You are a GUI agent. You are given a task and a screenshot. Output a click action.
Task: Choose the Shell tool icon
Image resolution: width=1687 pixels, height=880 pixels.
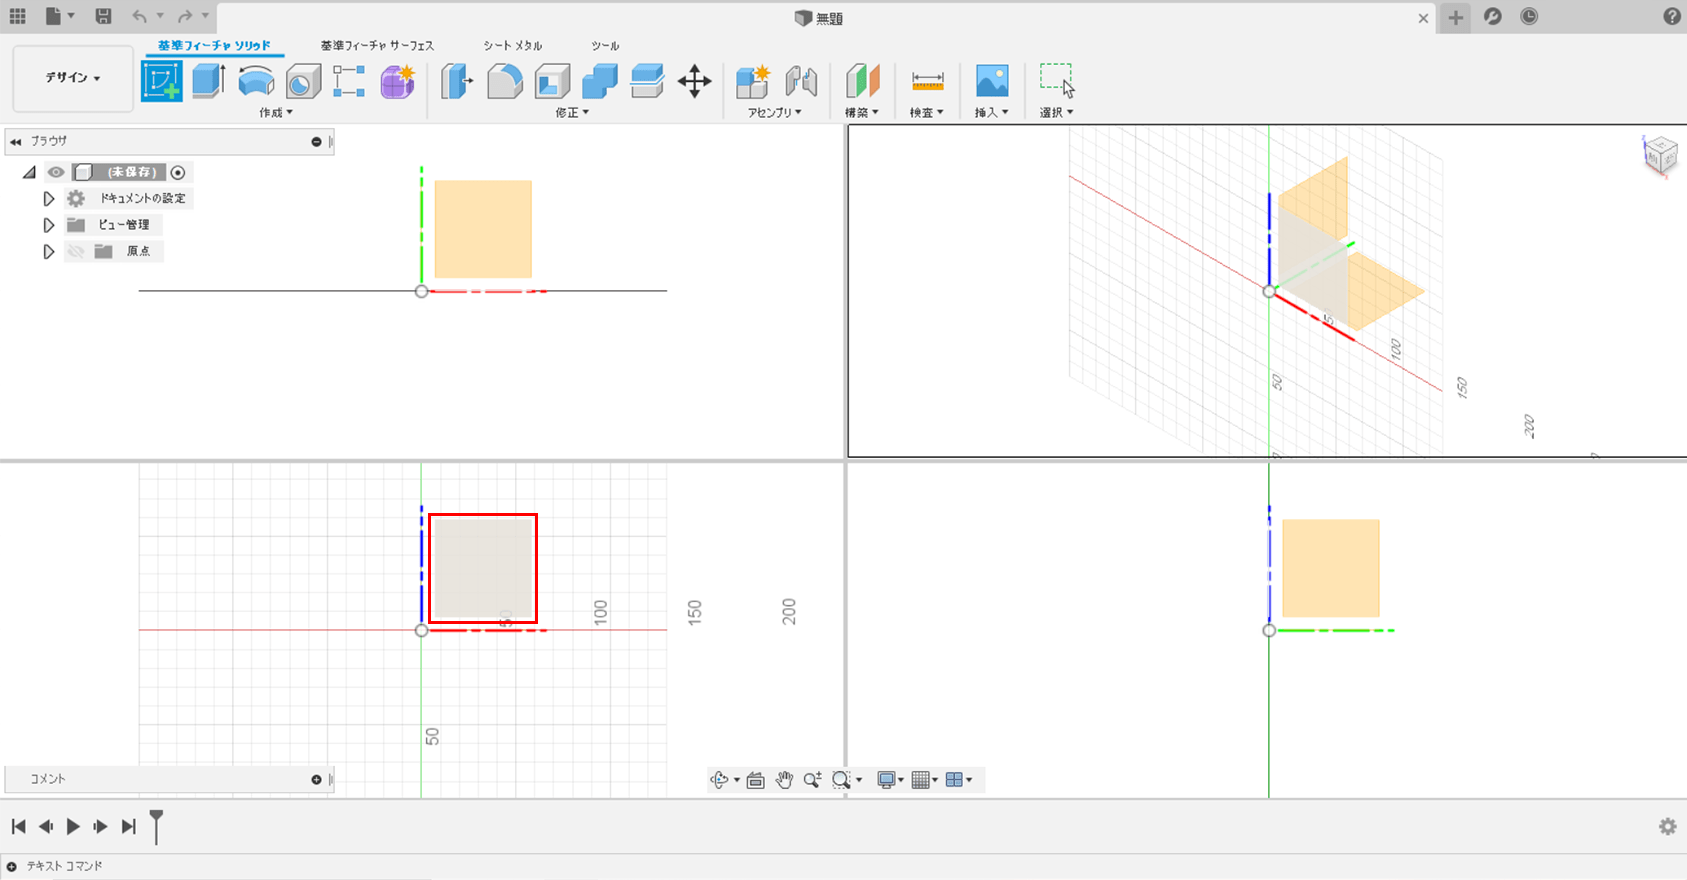tap(552, 81)
